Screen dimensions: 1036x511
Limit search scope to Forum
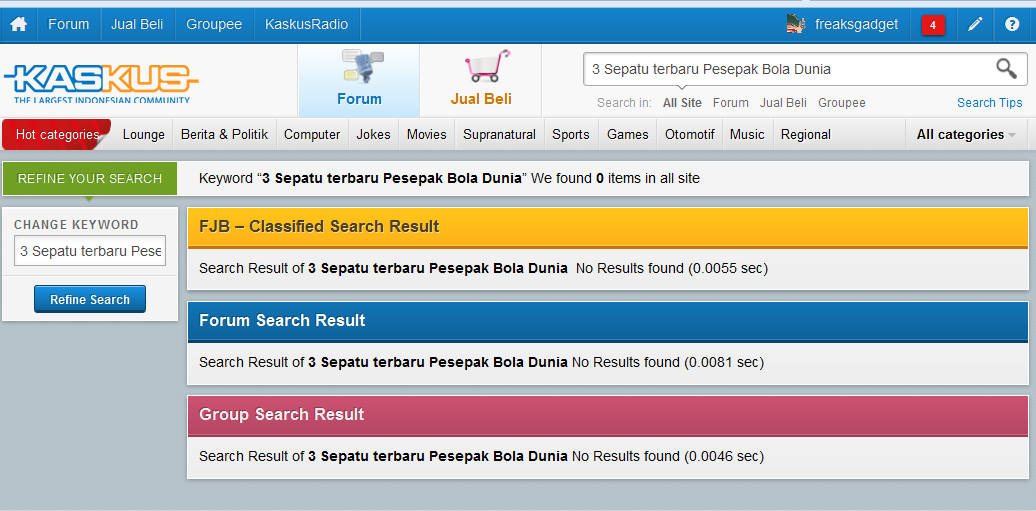[x=731, y=102]
